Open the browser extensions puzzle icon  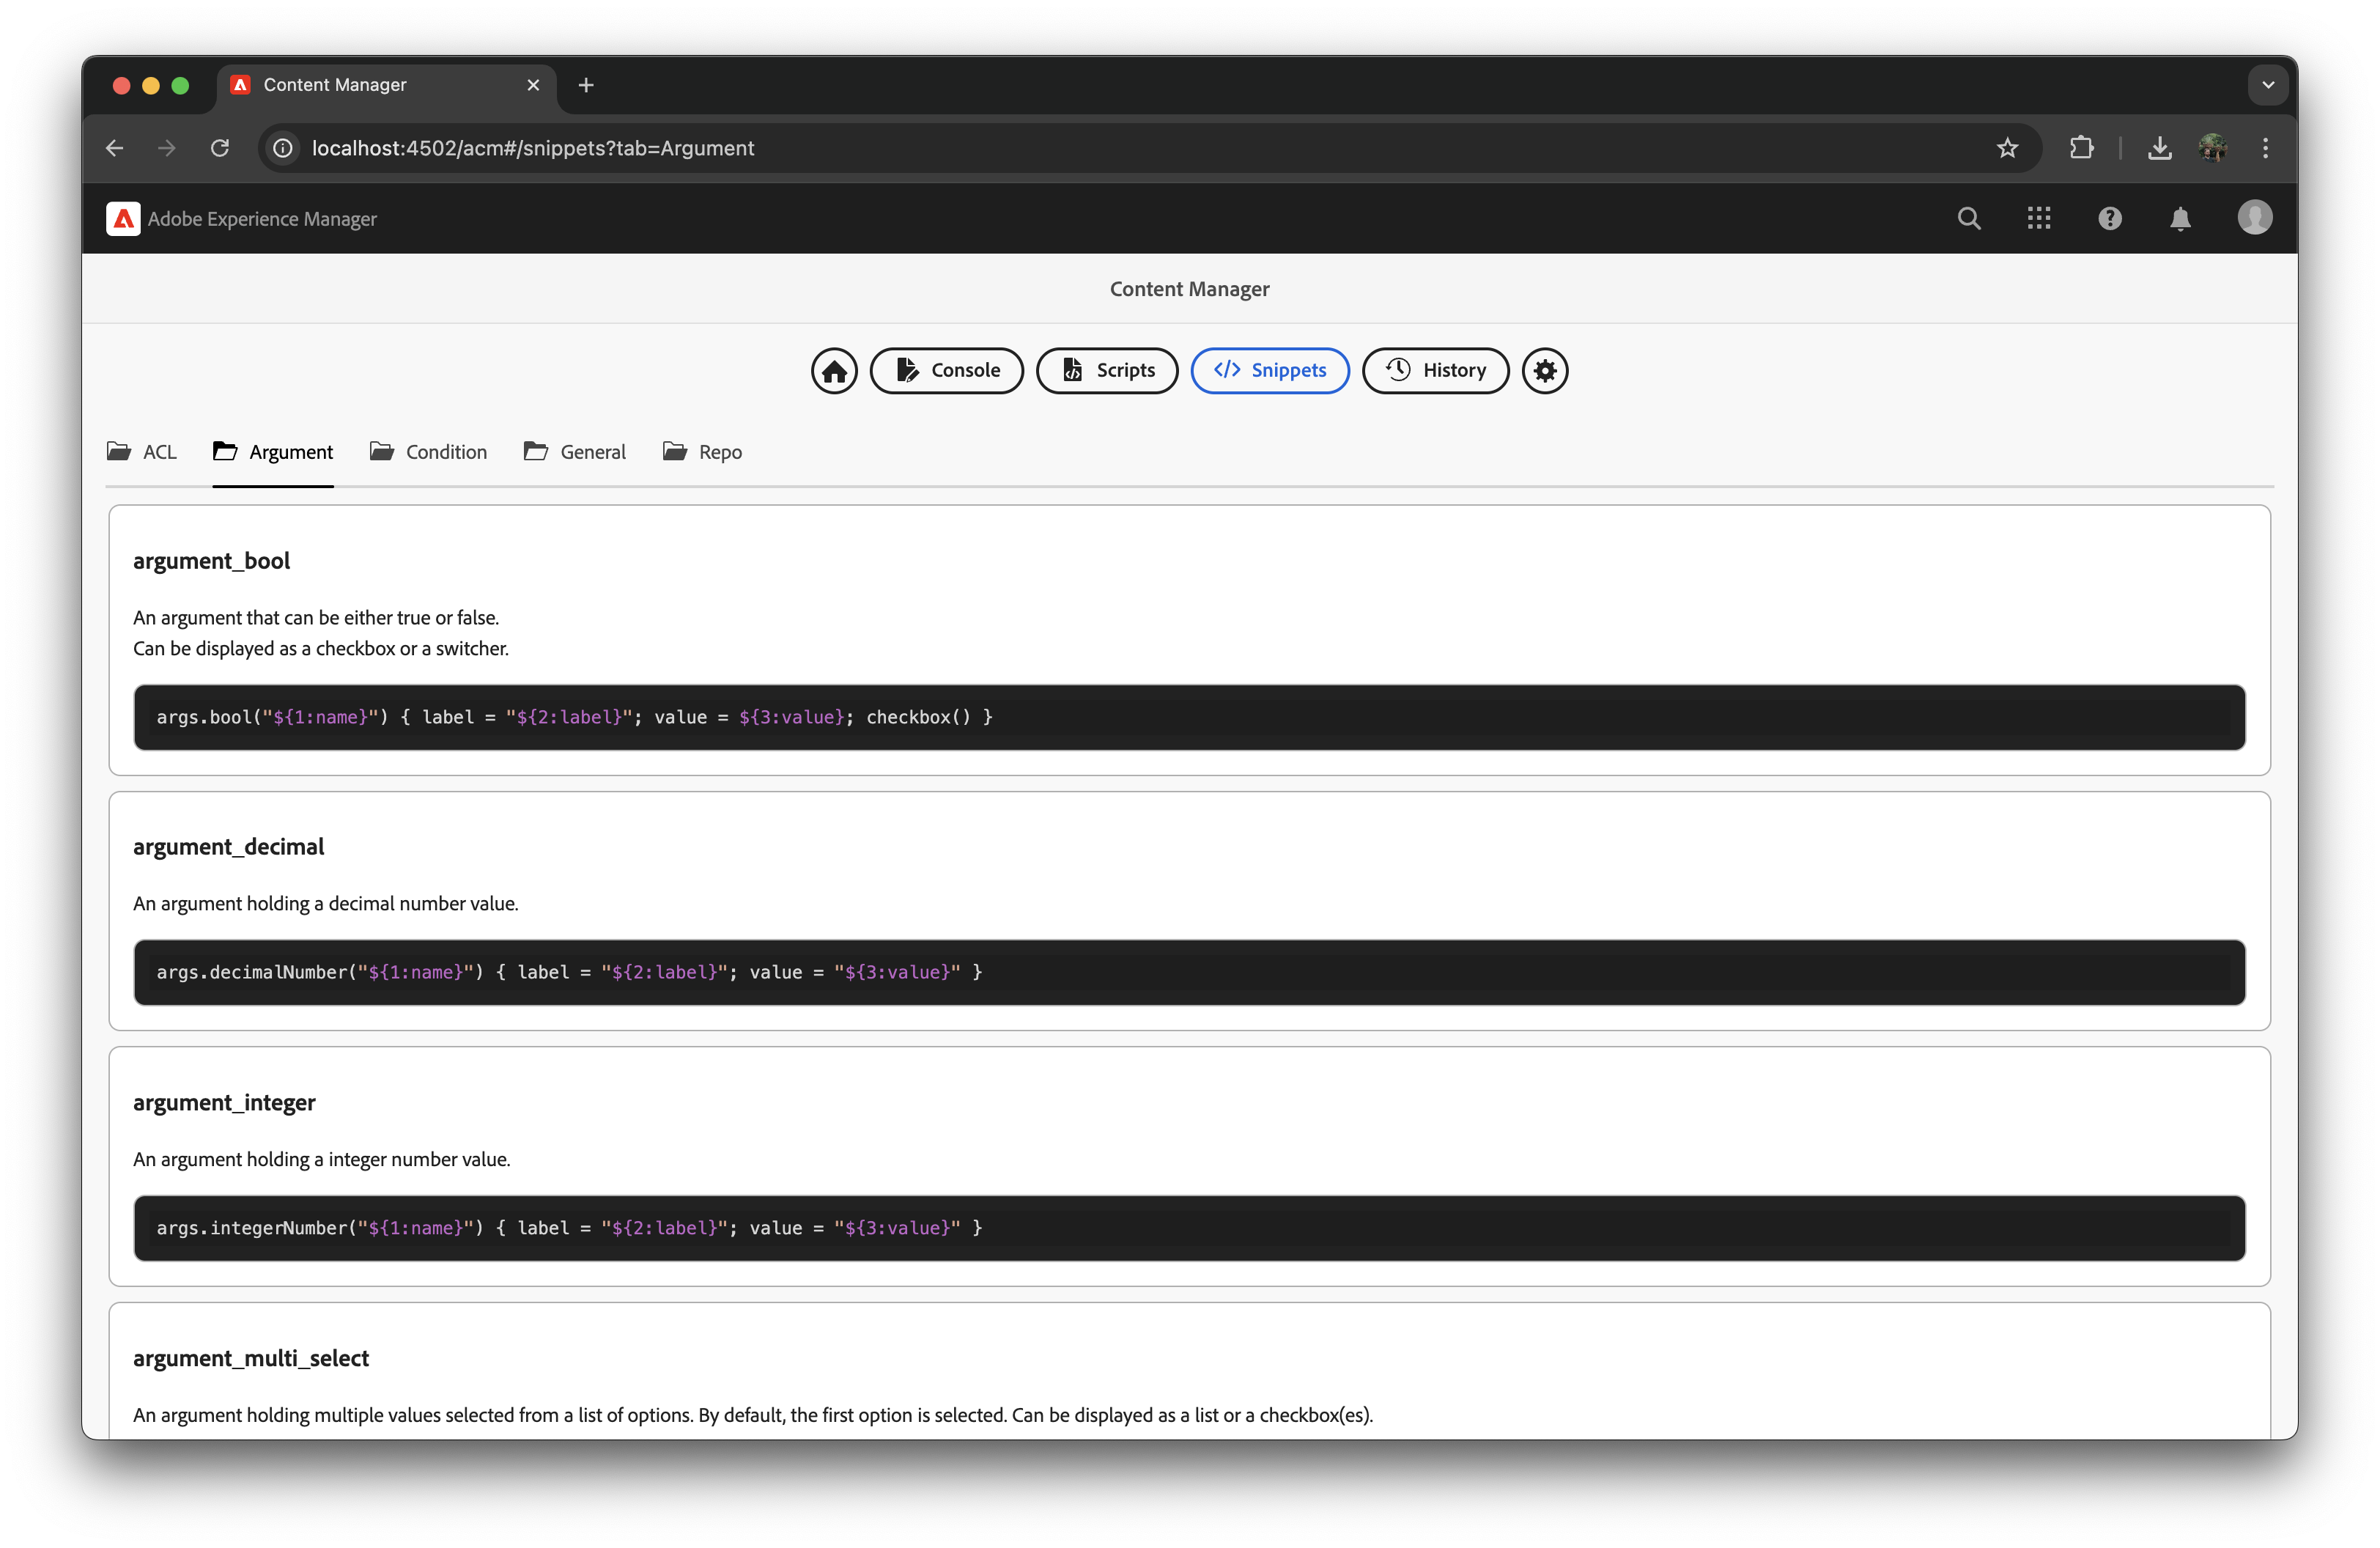[x=2081, y=148]
